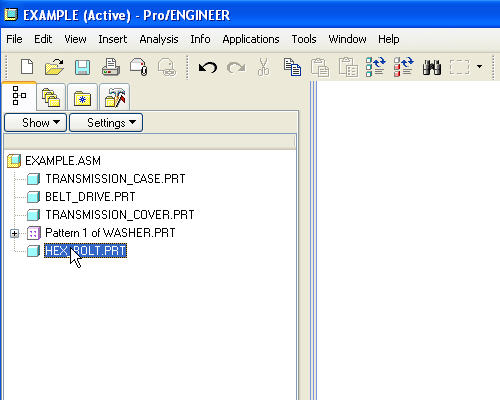Image resolution: width=500 pixels, height=400 pixels.
Task: Open the Help menu
Action: click(x=388, y=39)
